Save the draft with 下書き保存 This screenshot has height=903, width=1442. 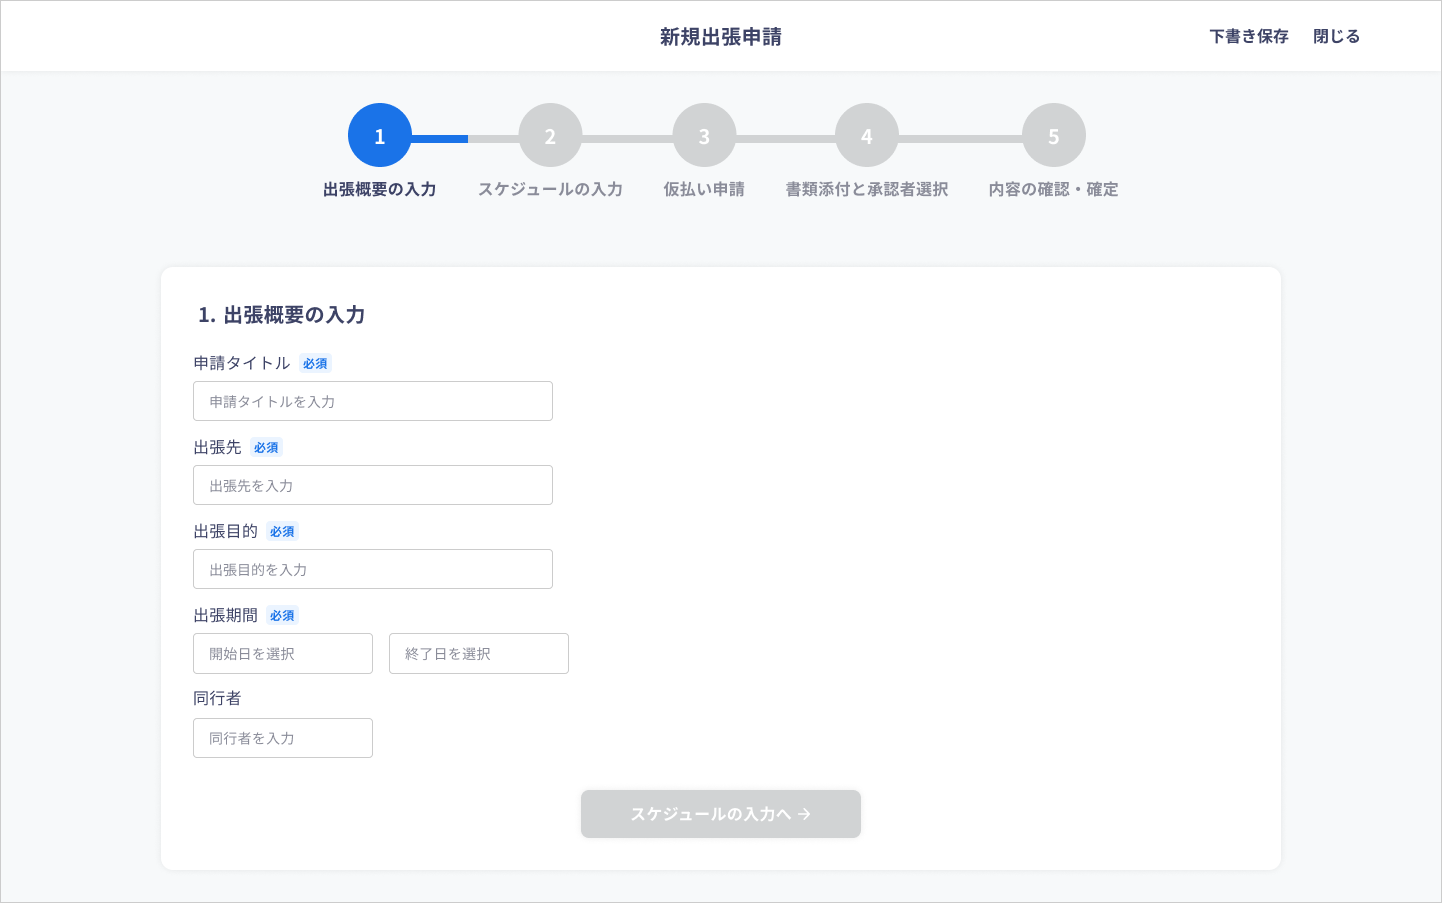click(1248, 35)
